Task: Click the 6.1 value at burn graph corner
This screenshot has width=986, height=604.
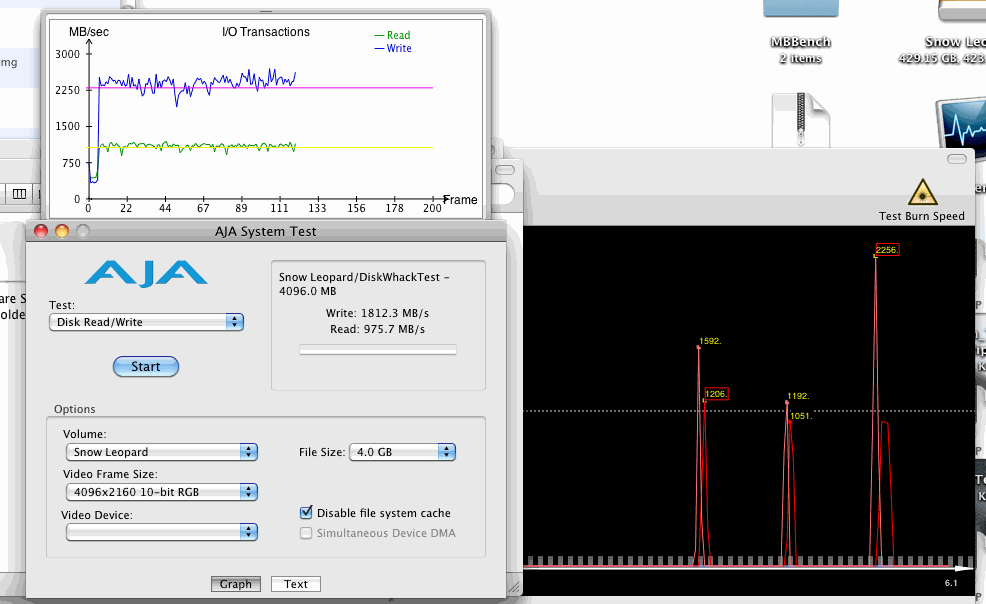Action: [951, 583]
